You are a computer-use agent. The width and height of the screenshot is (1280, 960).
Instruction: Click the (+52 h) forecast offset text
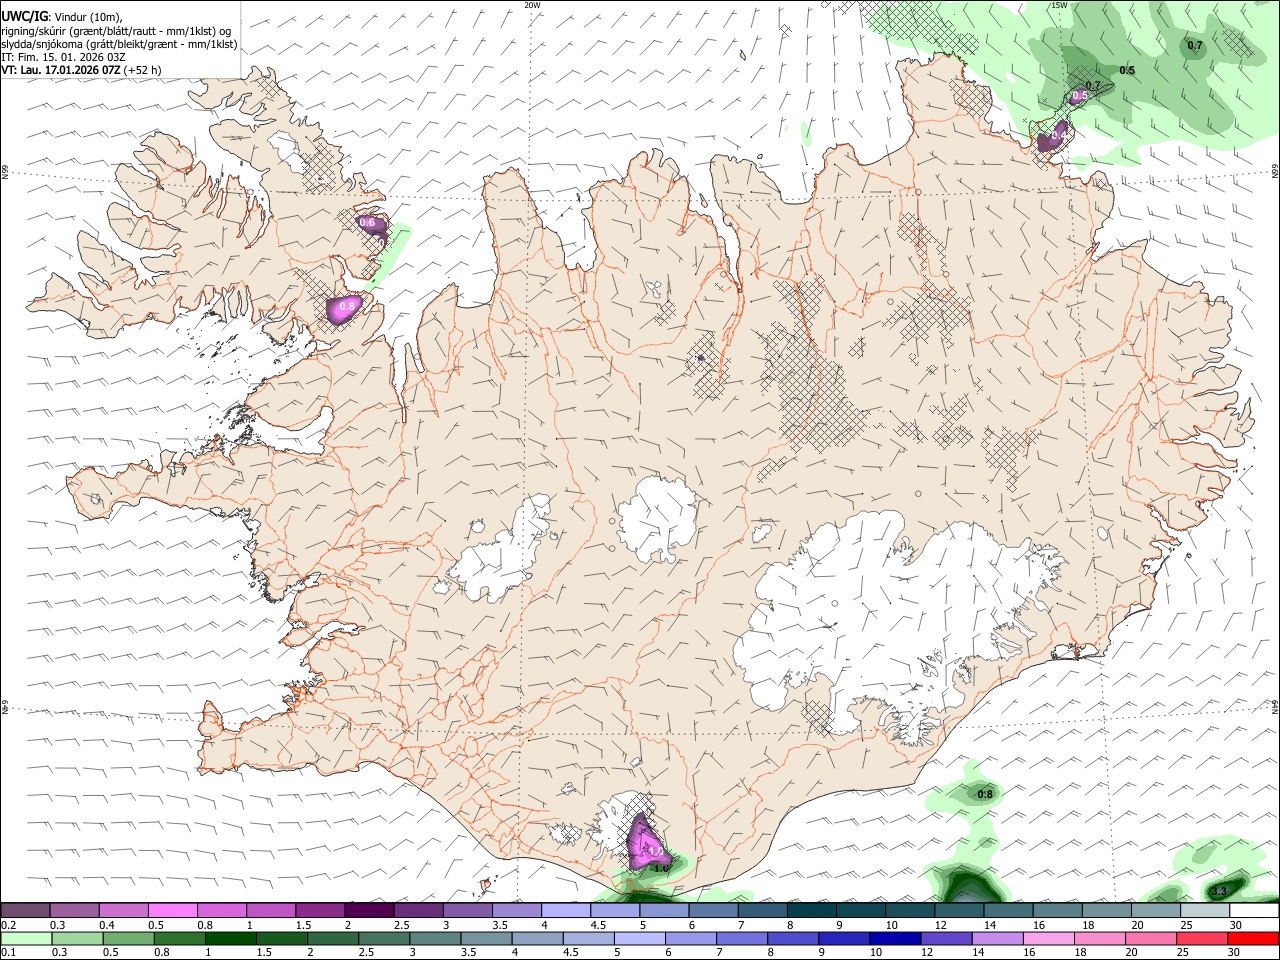coord(144,70)
